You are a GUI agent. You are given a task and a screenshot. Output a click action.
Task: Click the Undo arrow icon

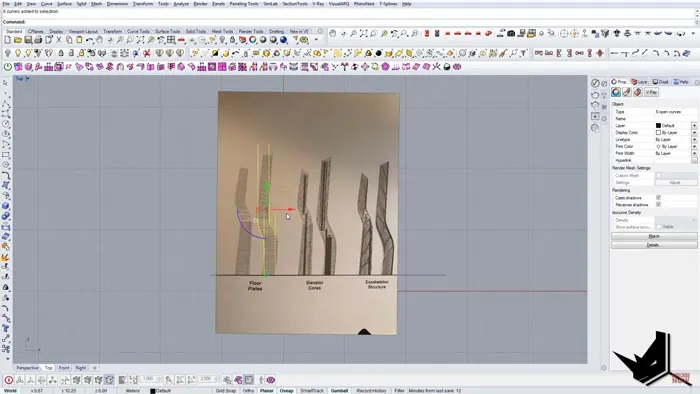pos(89,40)
